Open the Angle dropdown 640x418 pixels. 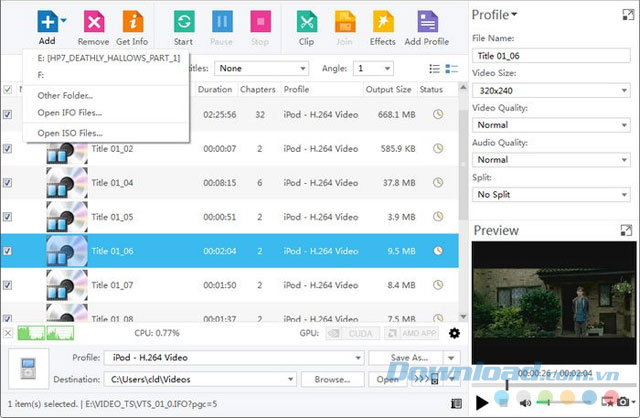point(371,68)
